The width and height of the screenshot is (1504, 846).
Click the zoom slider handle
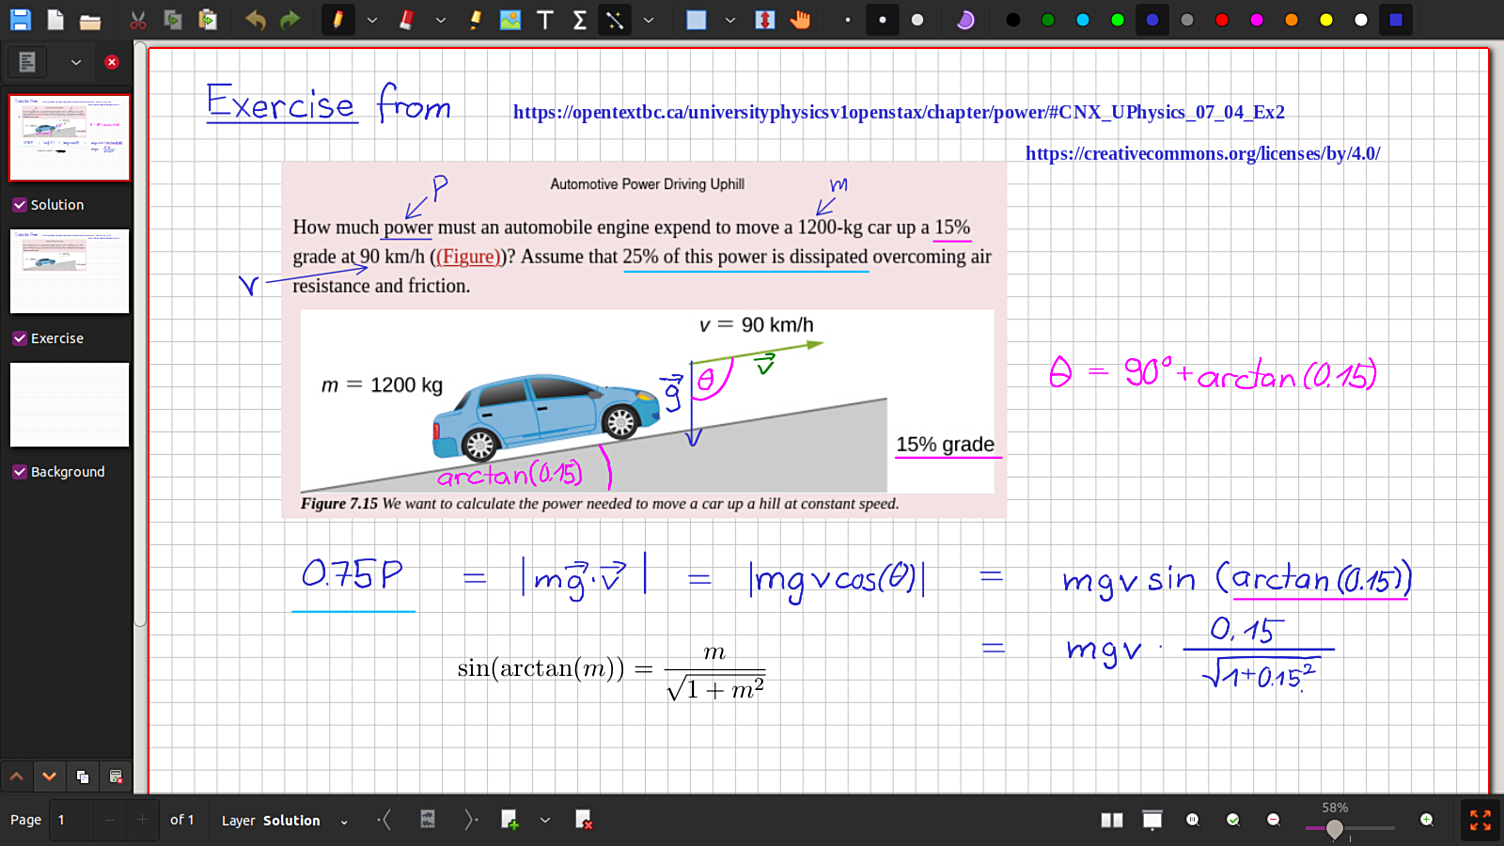(1334, 828)
